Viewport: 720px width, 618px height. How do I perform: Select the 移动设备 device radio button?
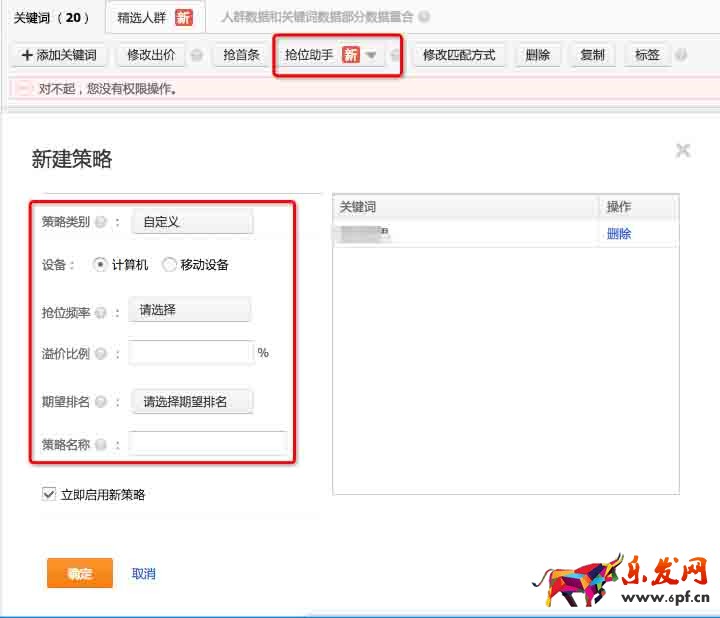pyautogui.click(x=169, y=265)
